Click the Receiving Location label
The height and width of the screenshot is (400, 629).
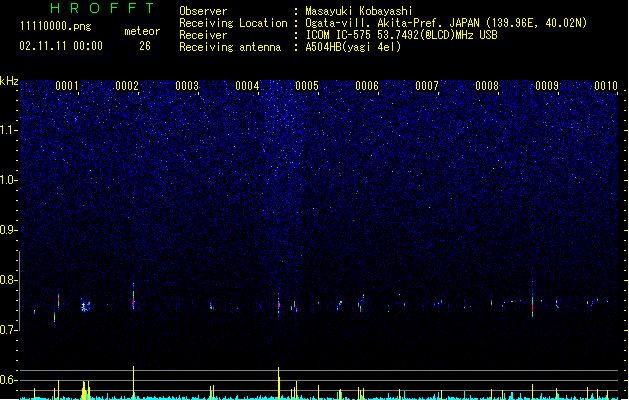(x=233, y=23)
